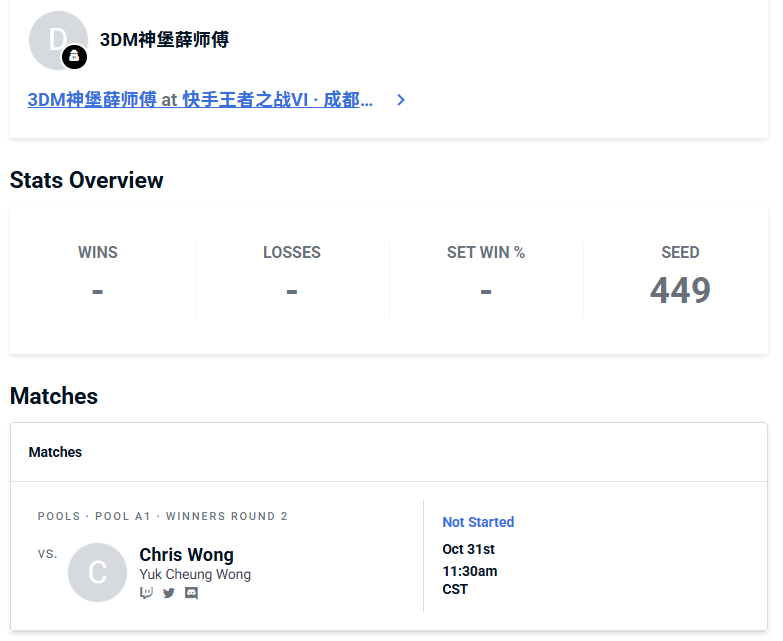Select the Matches header inside the card
The image size is (783, 641).
55,452
